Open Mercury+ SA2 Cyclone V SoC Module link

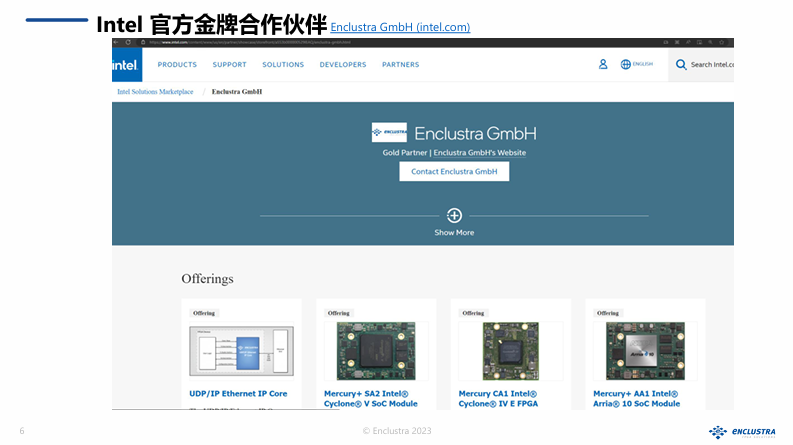click(371, 398)
